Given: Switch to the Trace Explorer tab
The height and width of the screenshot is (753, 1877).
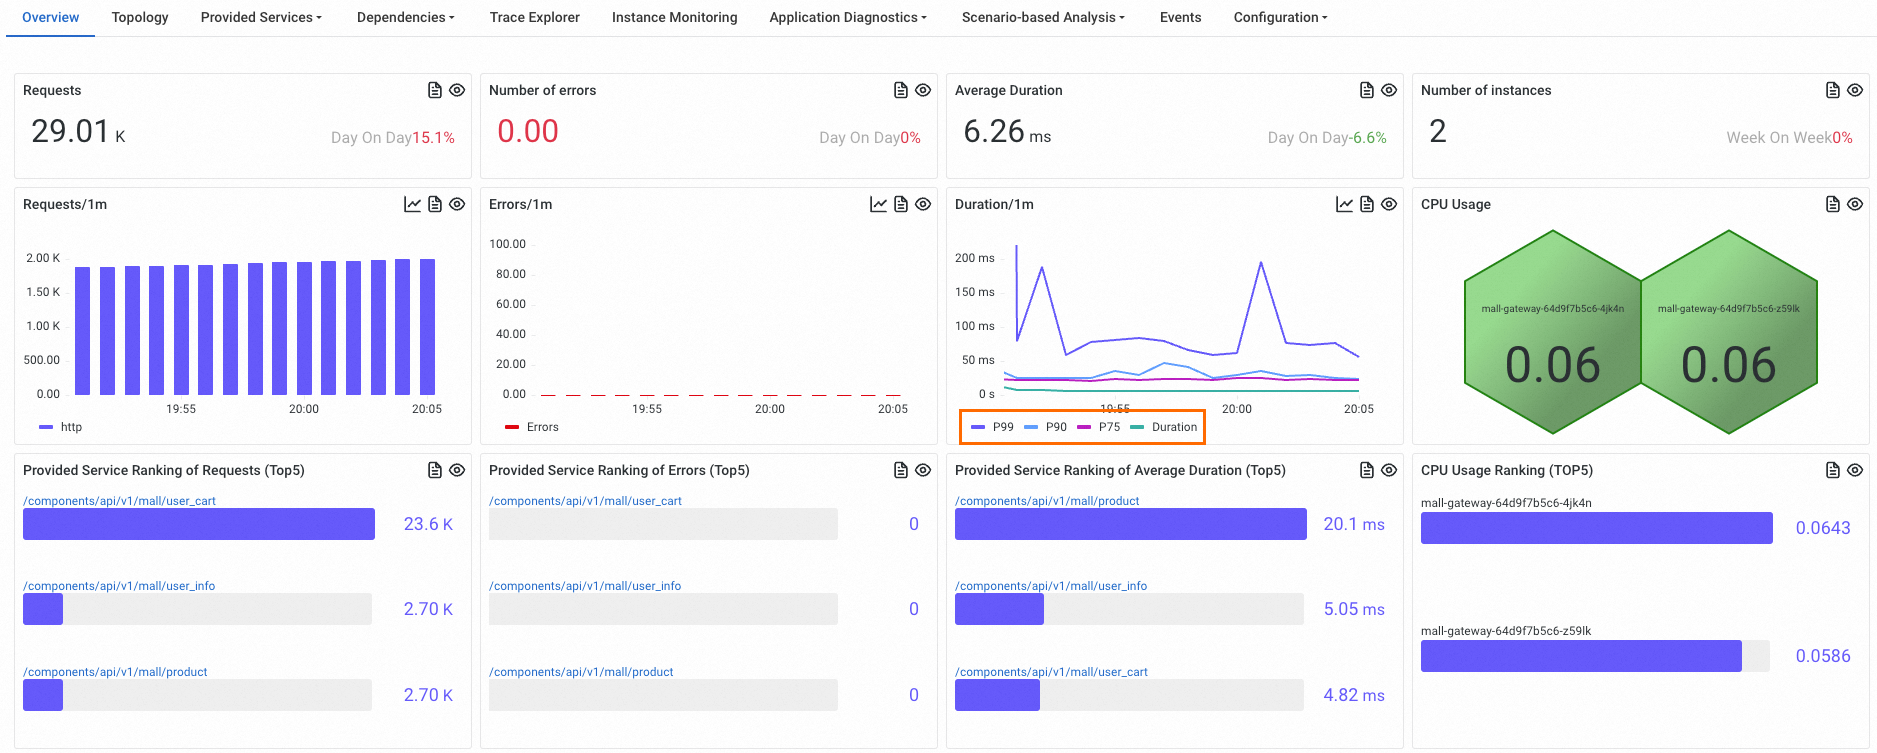Looking at the screenshot, I should pyautogui.click(x=534, y=17).
